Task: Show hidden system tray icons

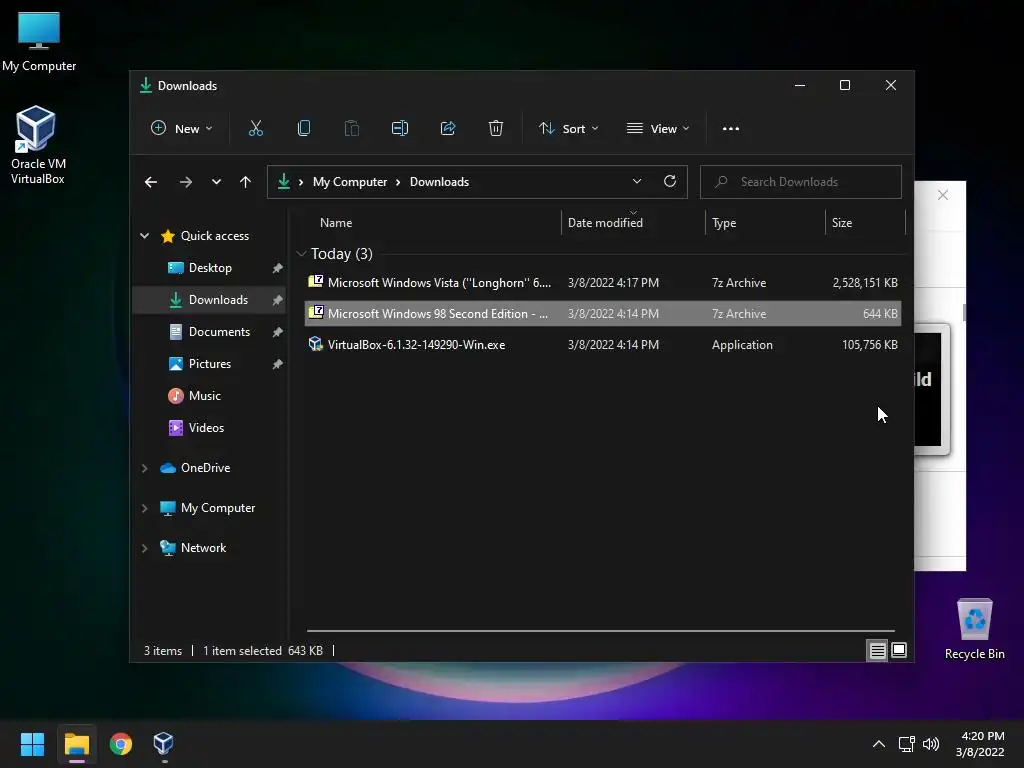Action: pyautogui.click(x=879, y=744)
